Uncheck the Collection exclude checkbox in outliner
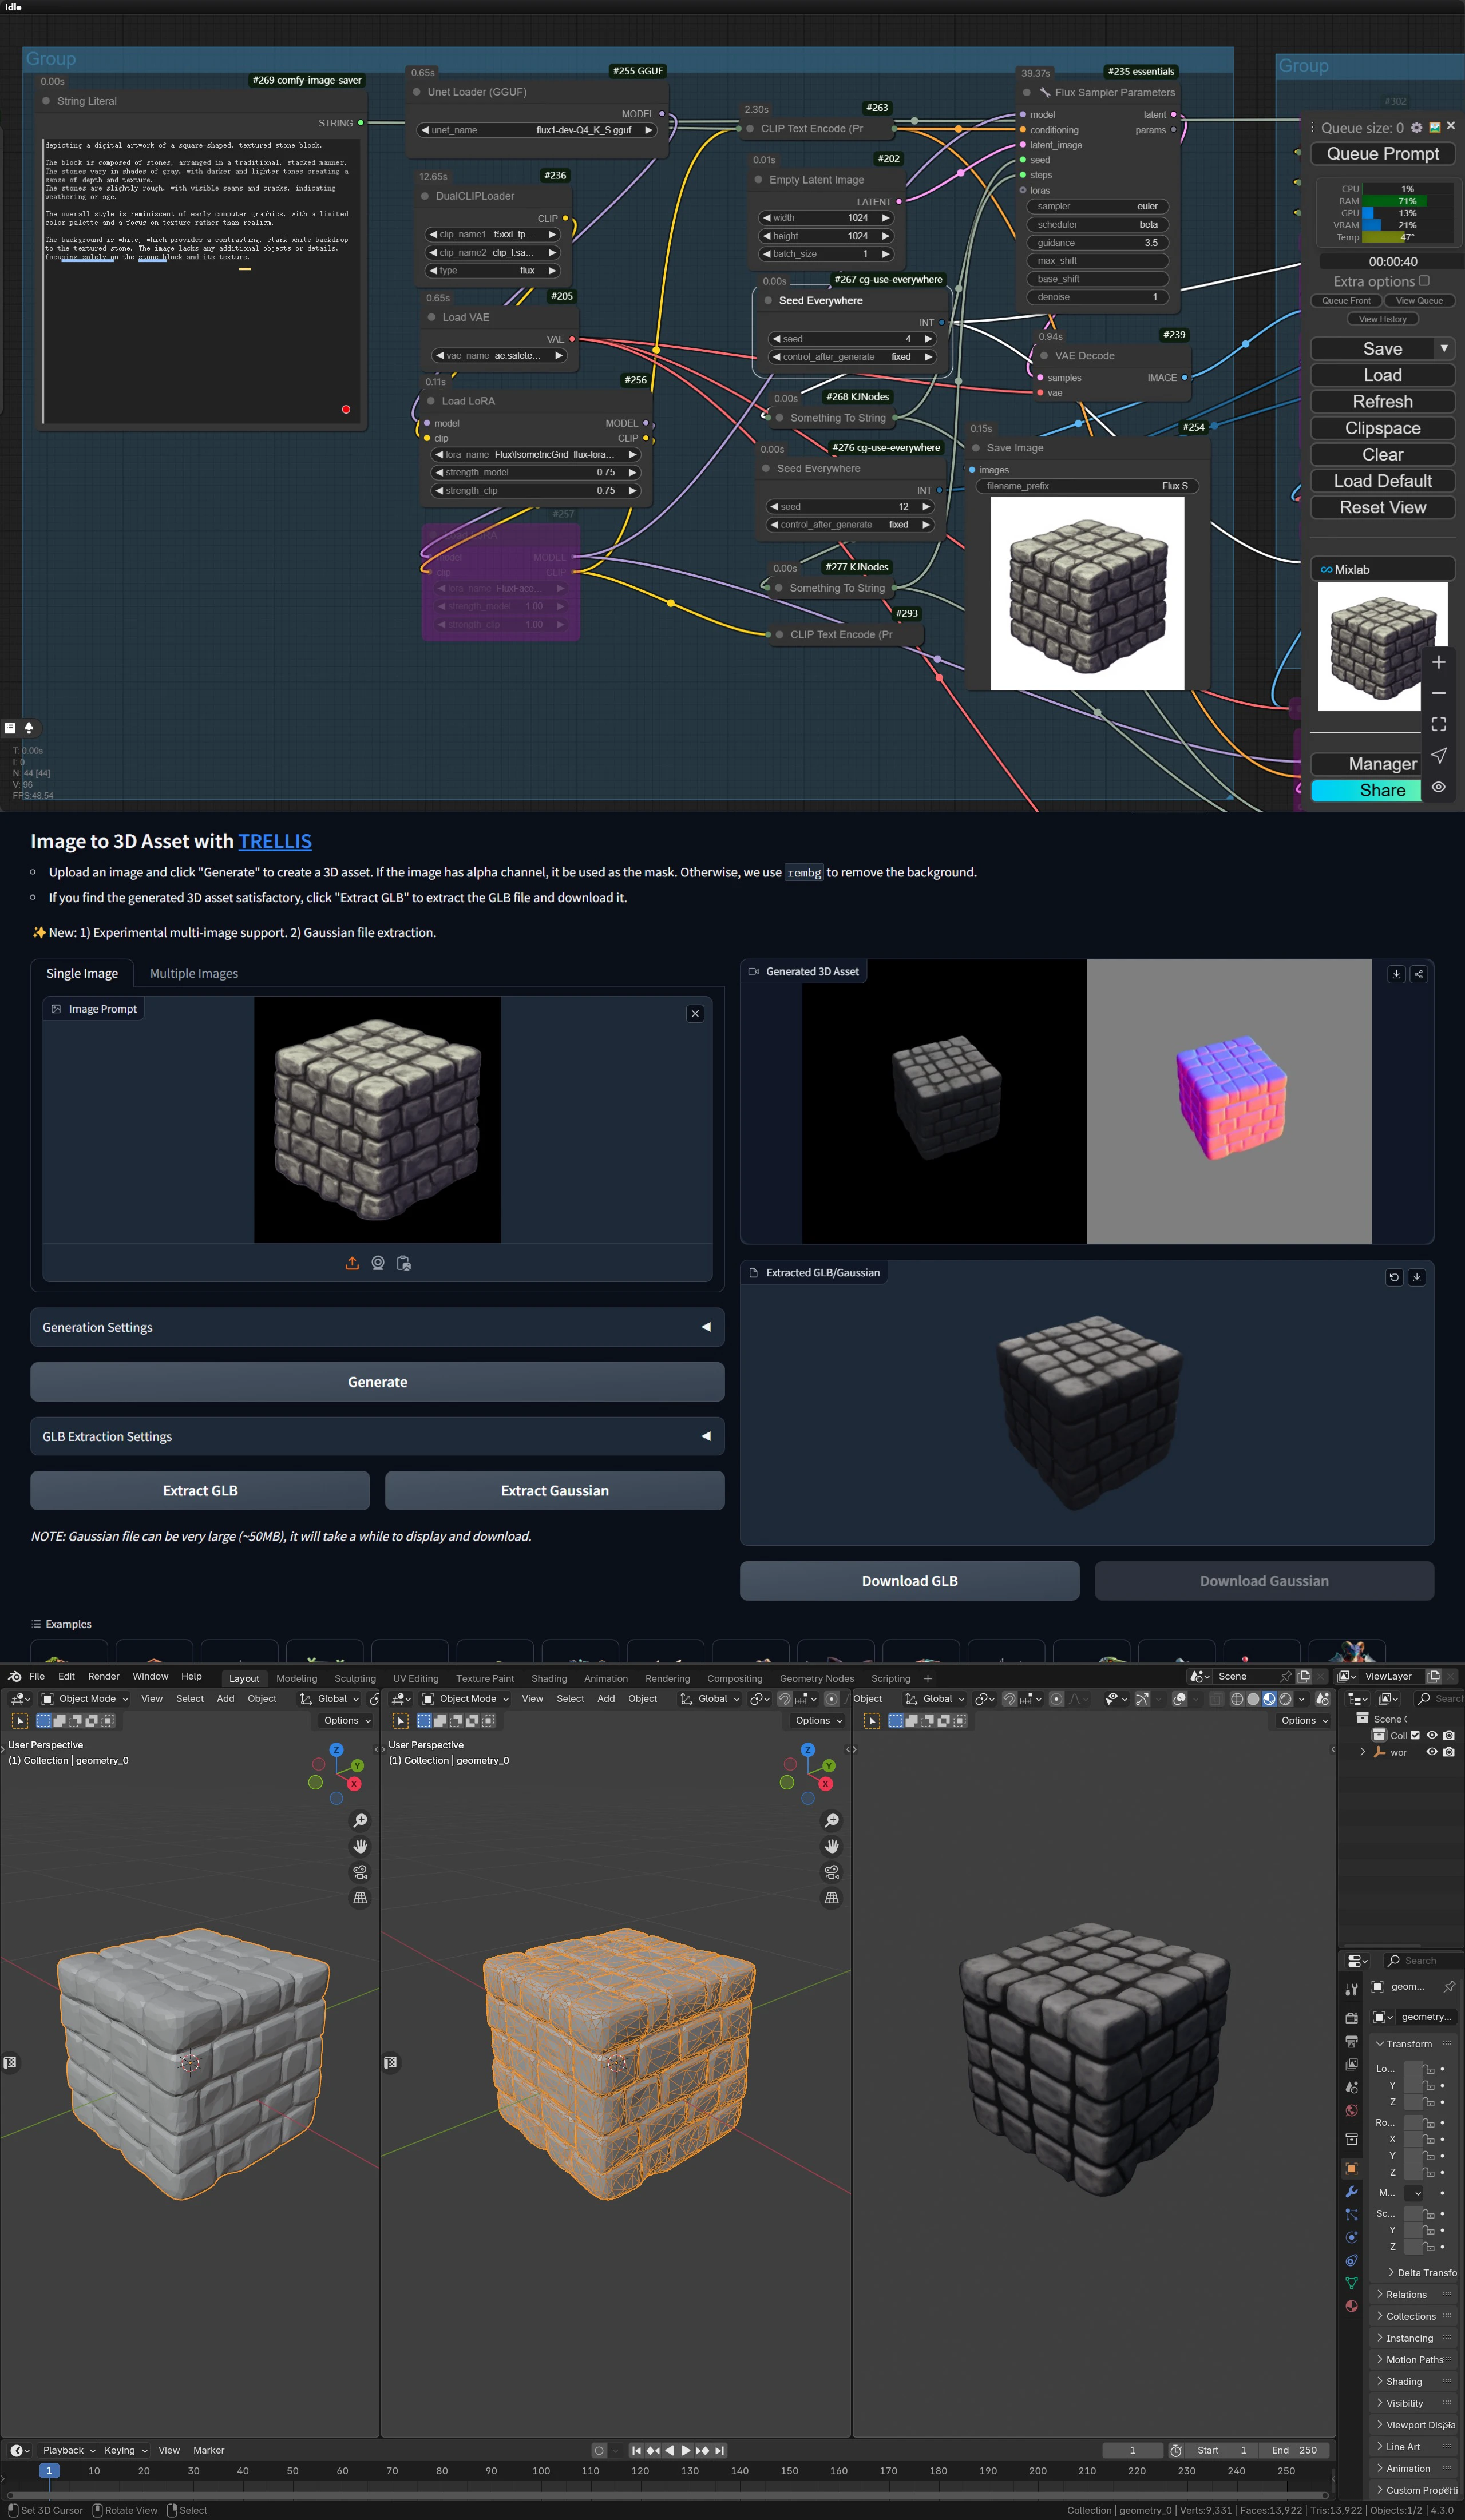The image size is (1465, 2520). point(1415,1735)
